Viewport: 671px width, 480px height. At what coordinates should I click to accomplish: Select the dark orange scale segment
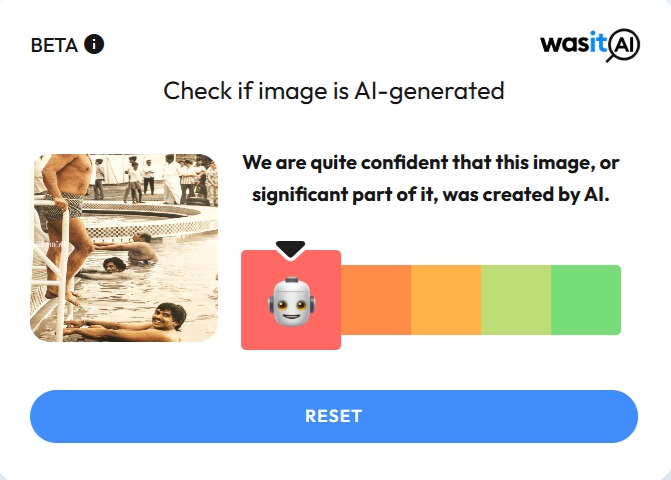point(376,300)
